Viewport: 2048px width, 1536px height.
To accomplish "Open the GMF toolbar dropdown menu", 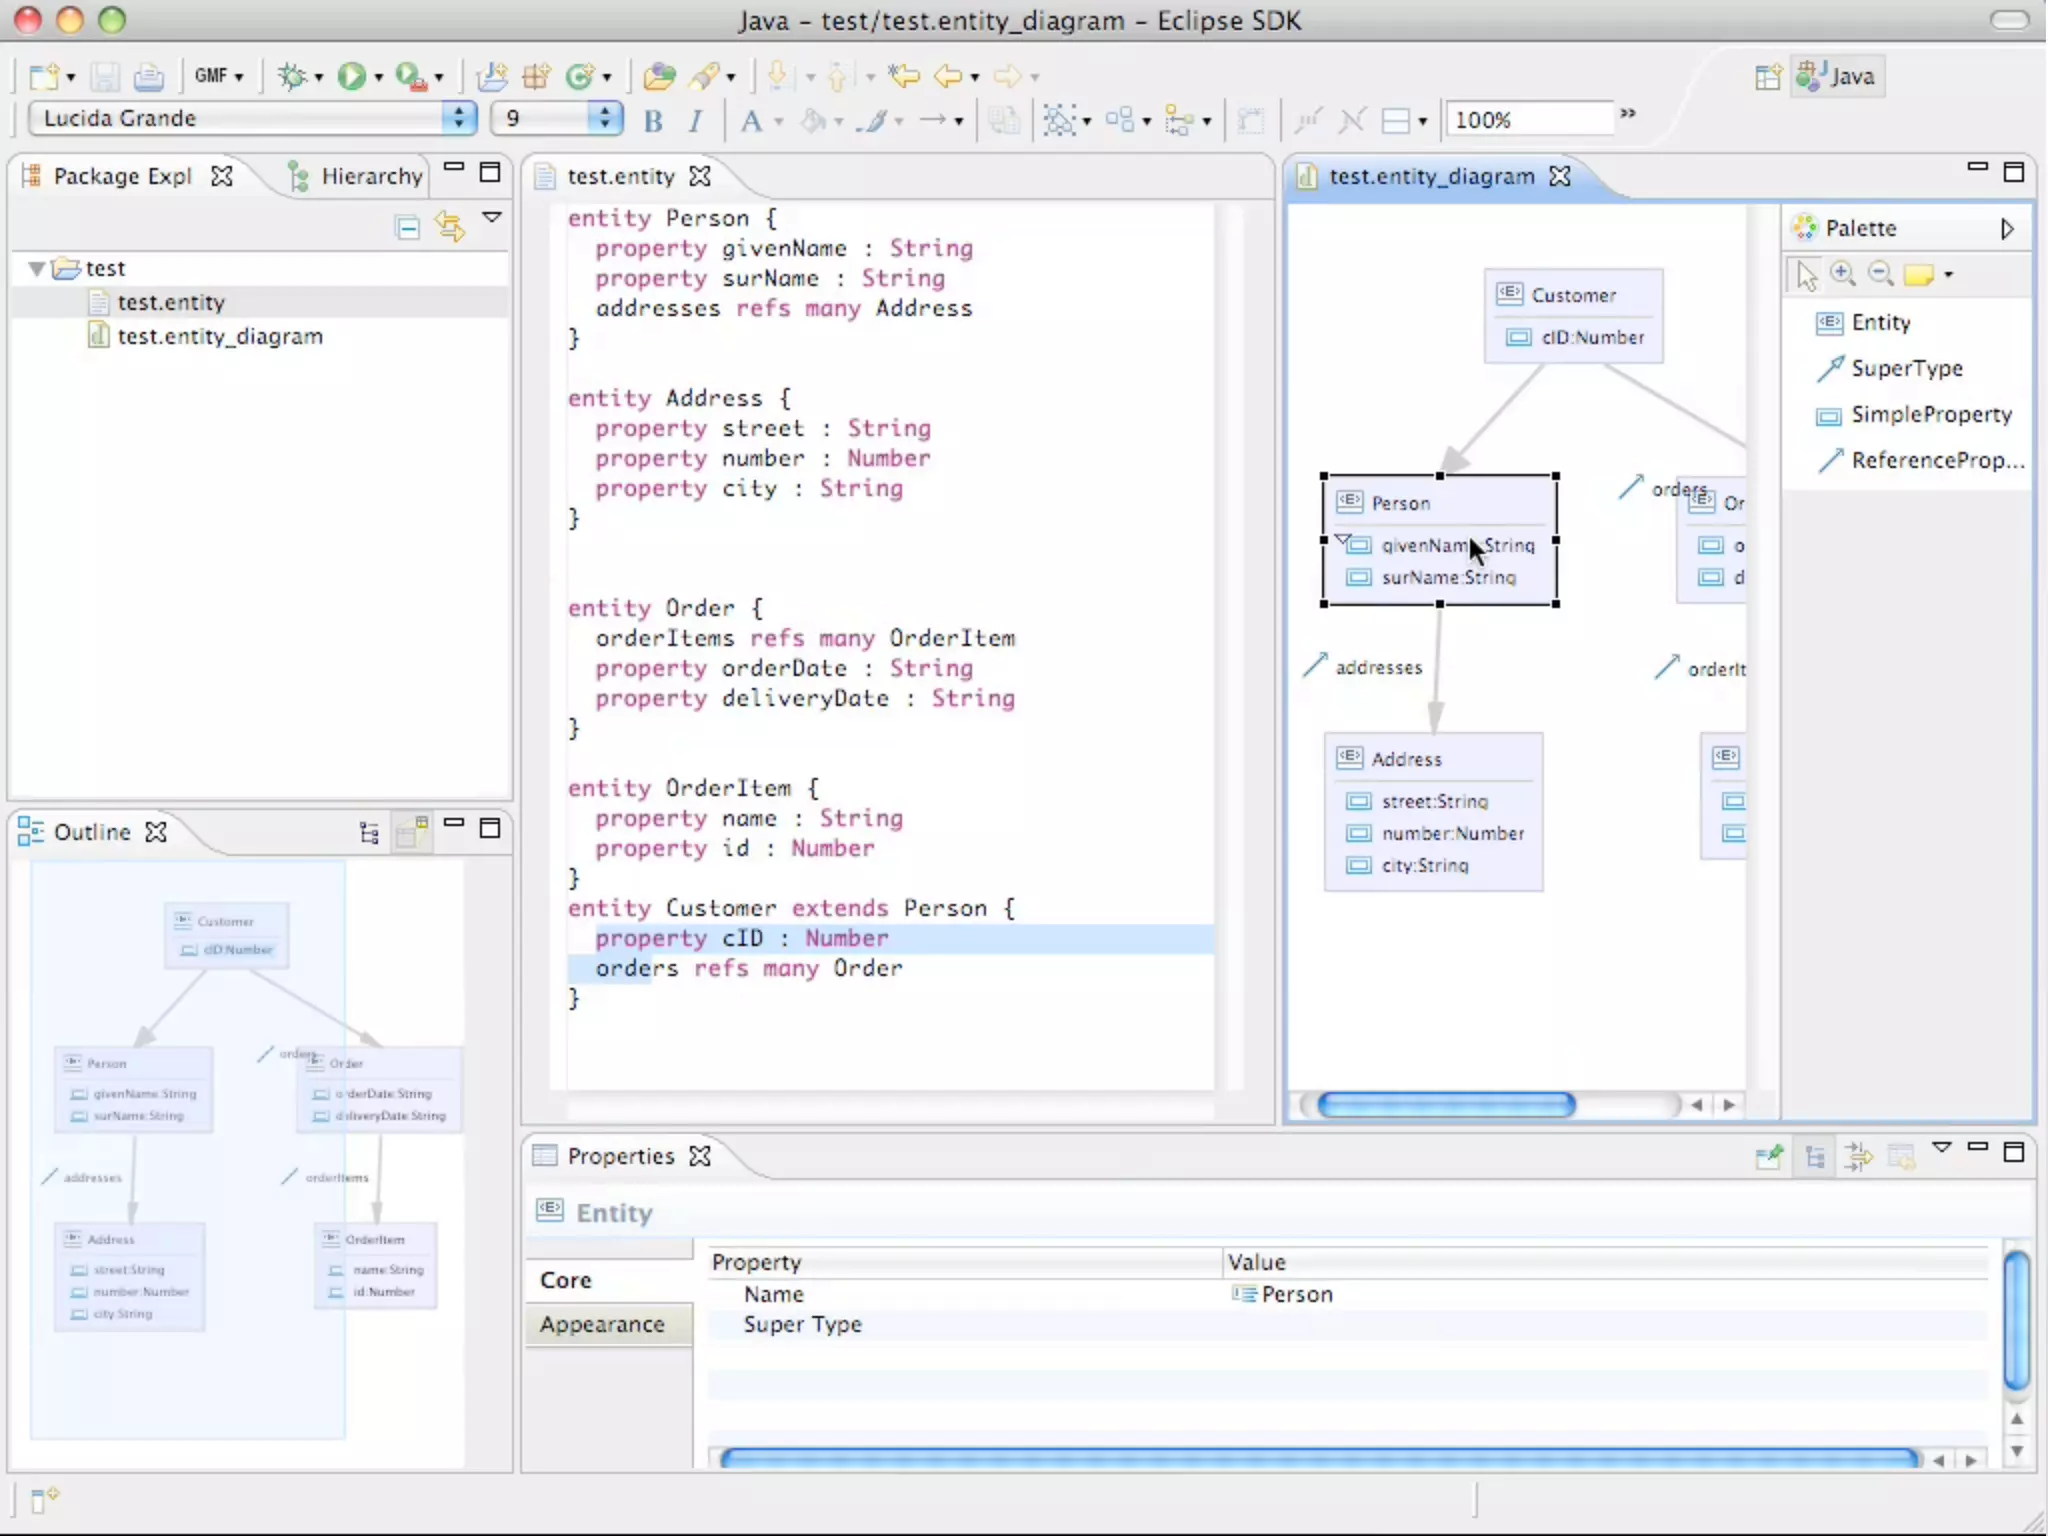I will point(219,76).
